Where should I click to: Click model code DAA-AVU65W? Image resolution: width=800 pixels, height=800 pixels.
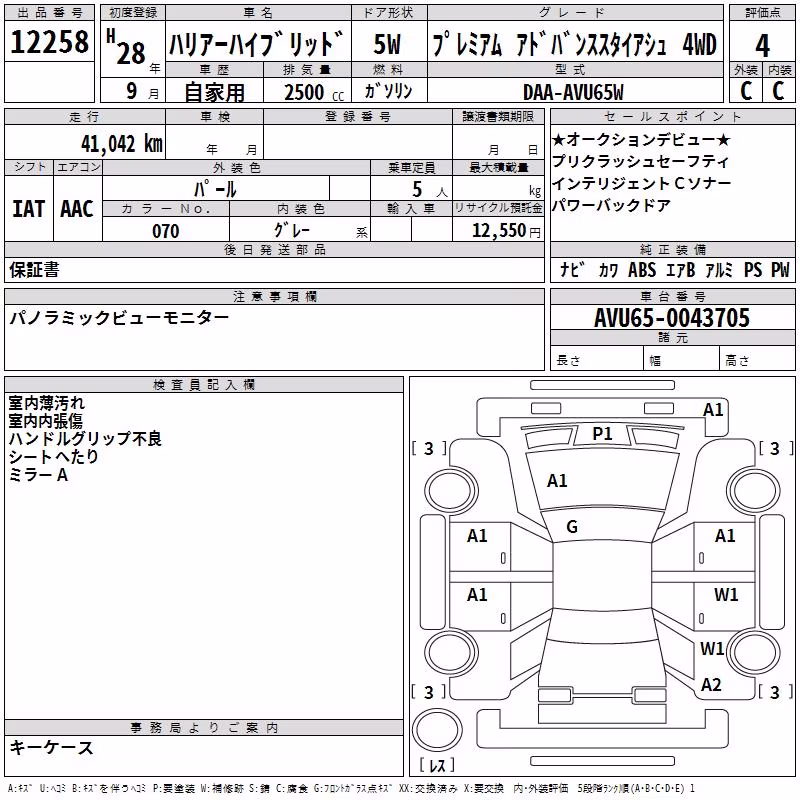click(x=573, y=92)
